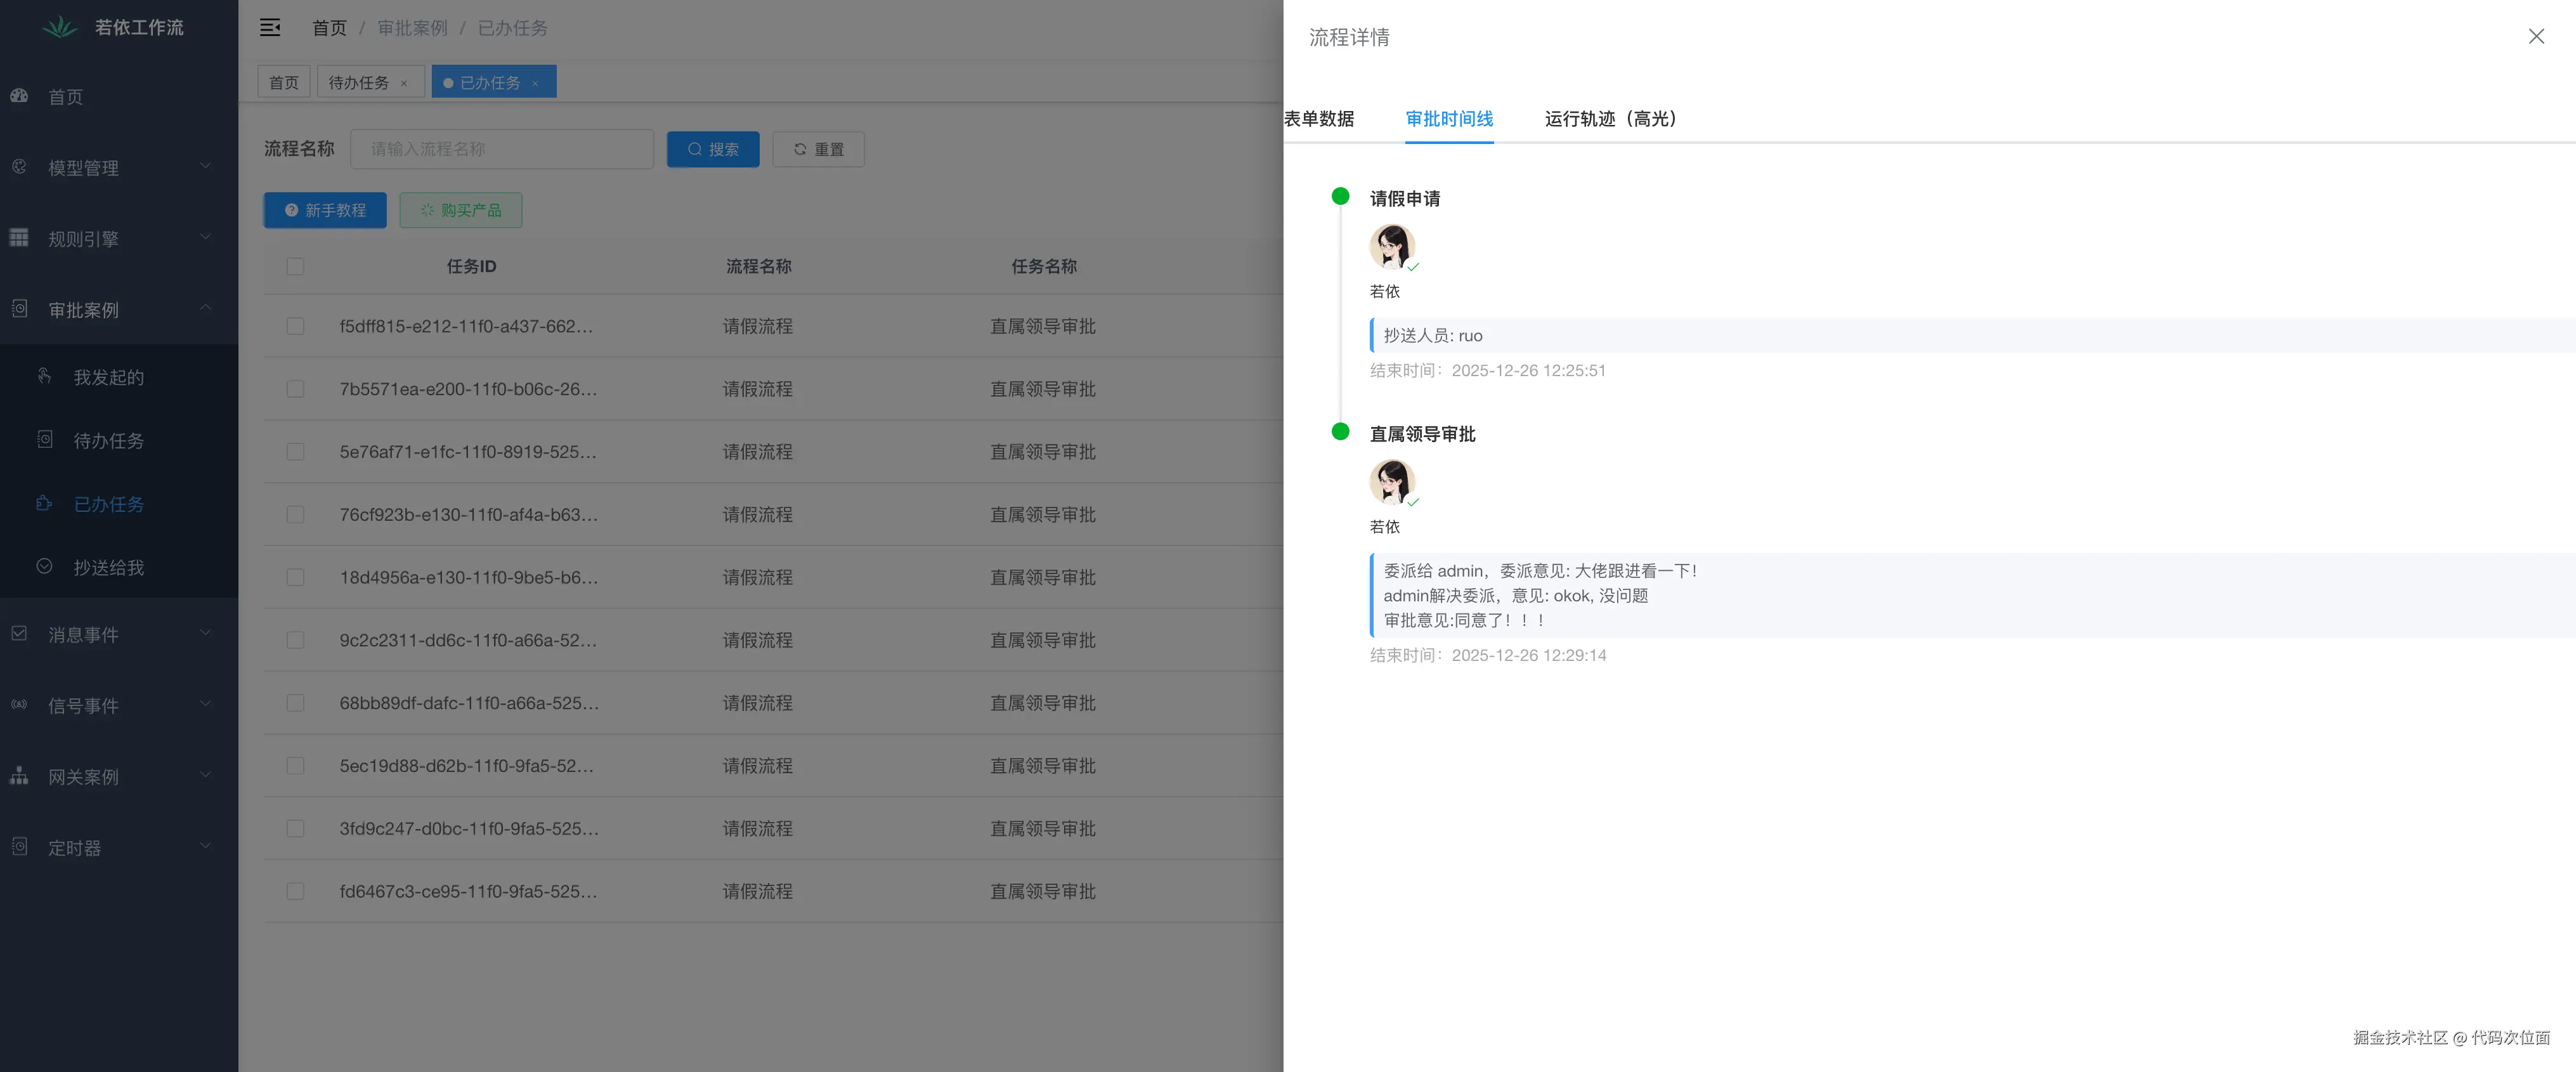Click the 搜索 search button

click(713, 149)
